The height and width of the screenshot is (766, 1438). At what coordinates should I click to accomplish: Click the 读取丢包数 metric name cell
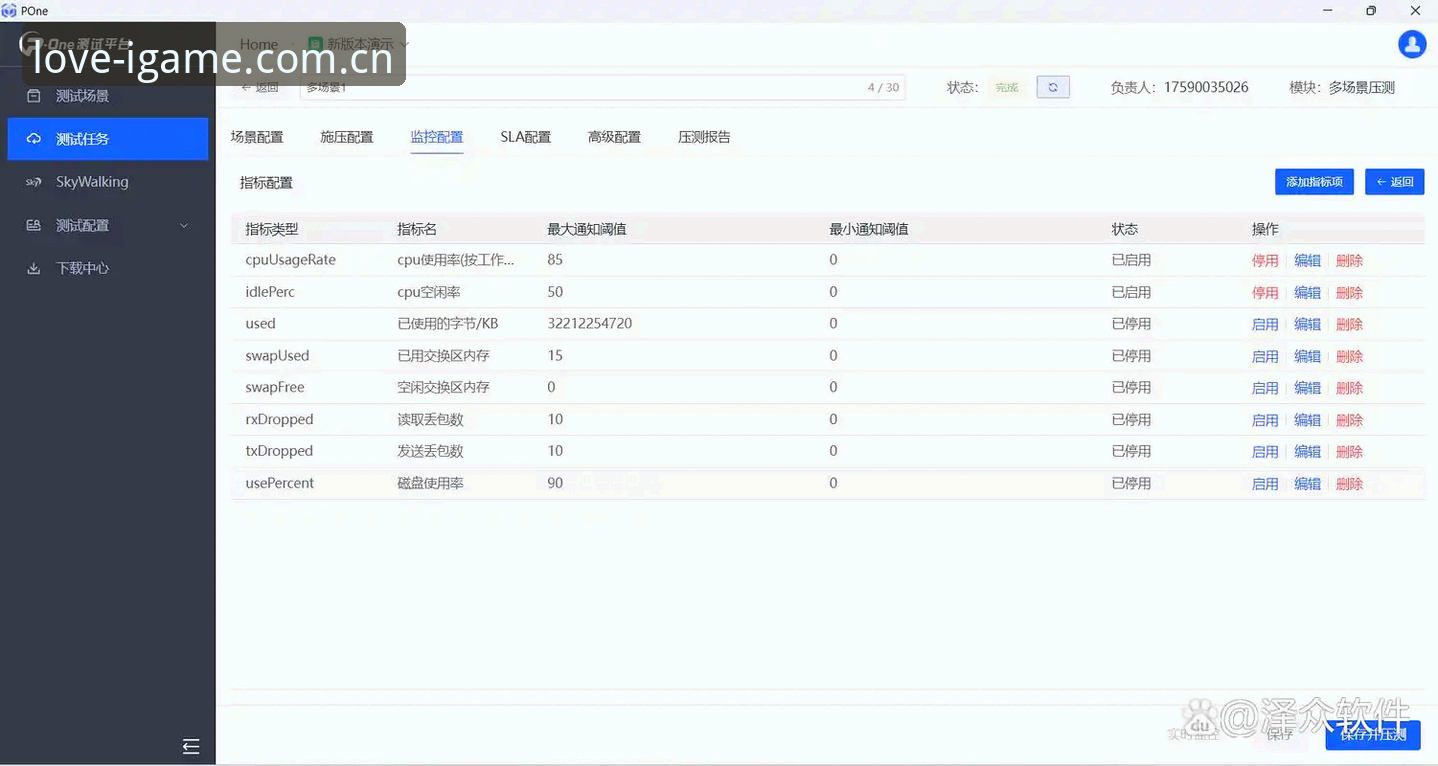pyautogui.click(x=430, y=420)
